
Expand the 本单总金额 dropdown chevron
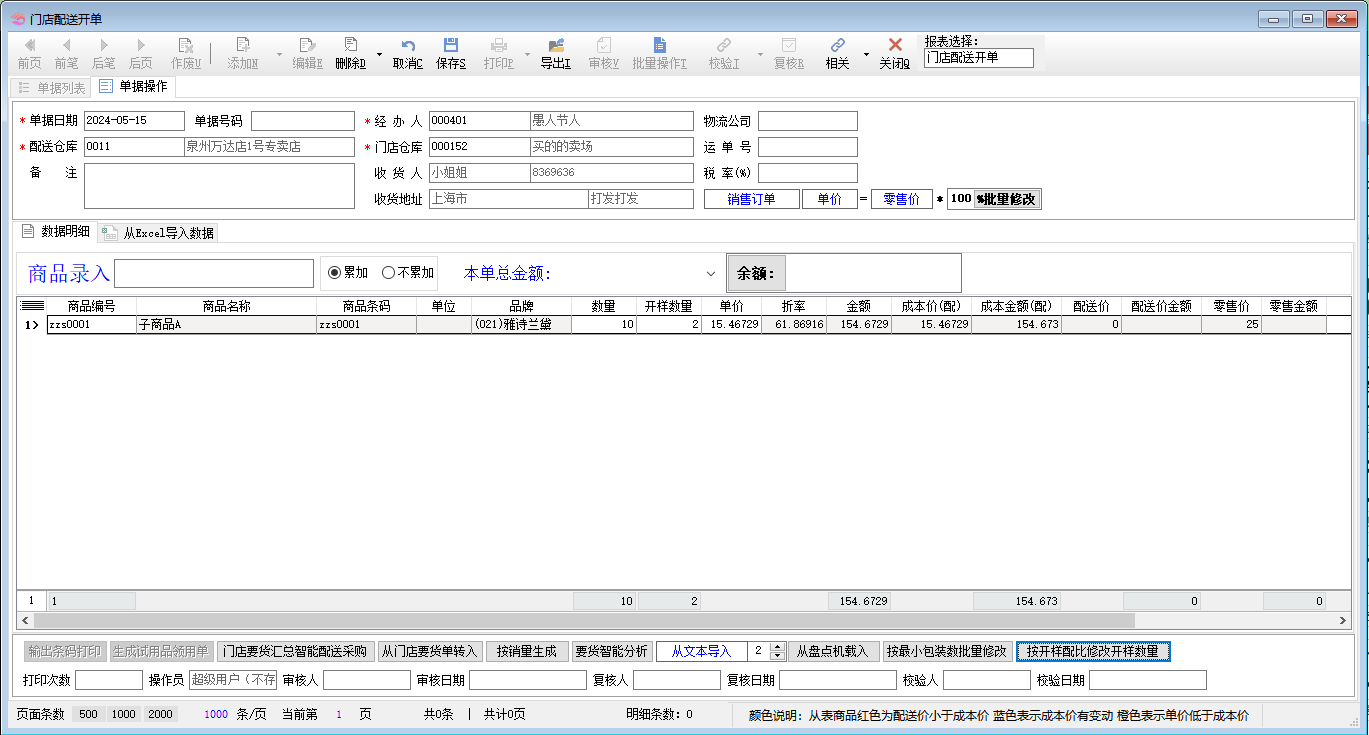pyautogui.click(x=711, y=274)
